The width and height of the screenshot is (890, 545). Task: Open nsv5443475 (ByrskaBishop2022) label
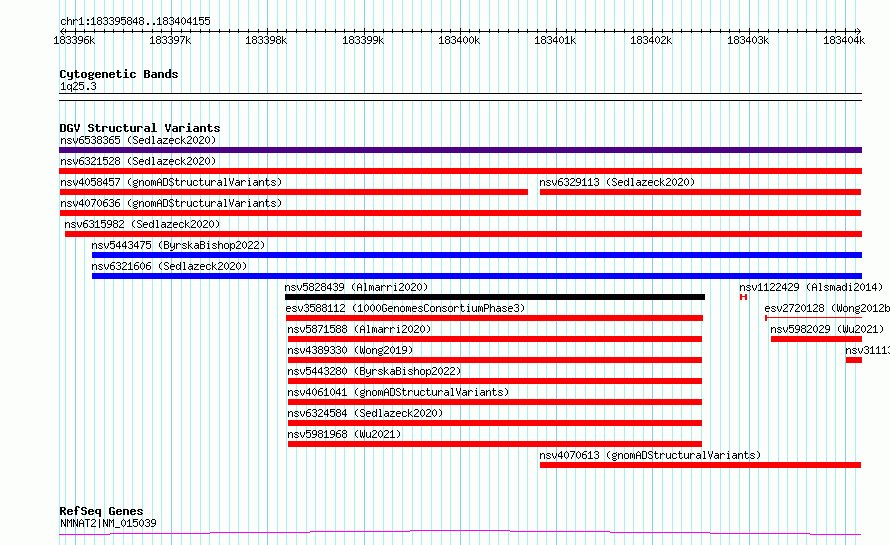(x=178, y=245)
